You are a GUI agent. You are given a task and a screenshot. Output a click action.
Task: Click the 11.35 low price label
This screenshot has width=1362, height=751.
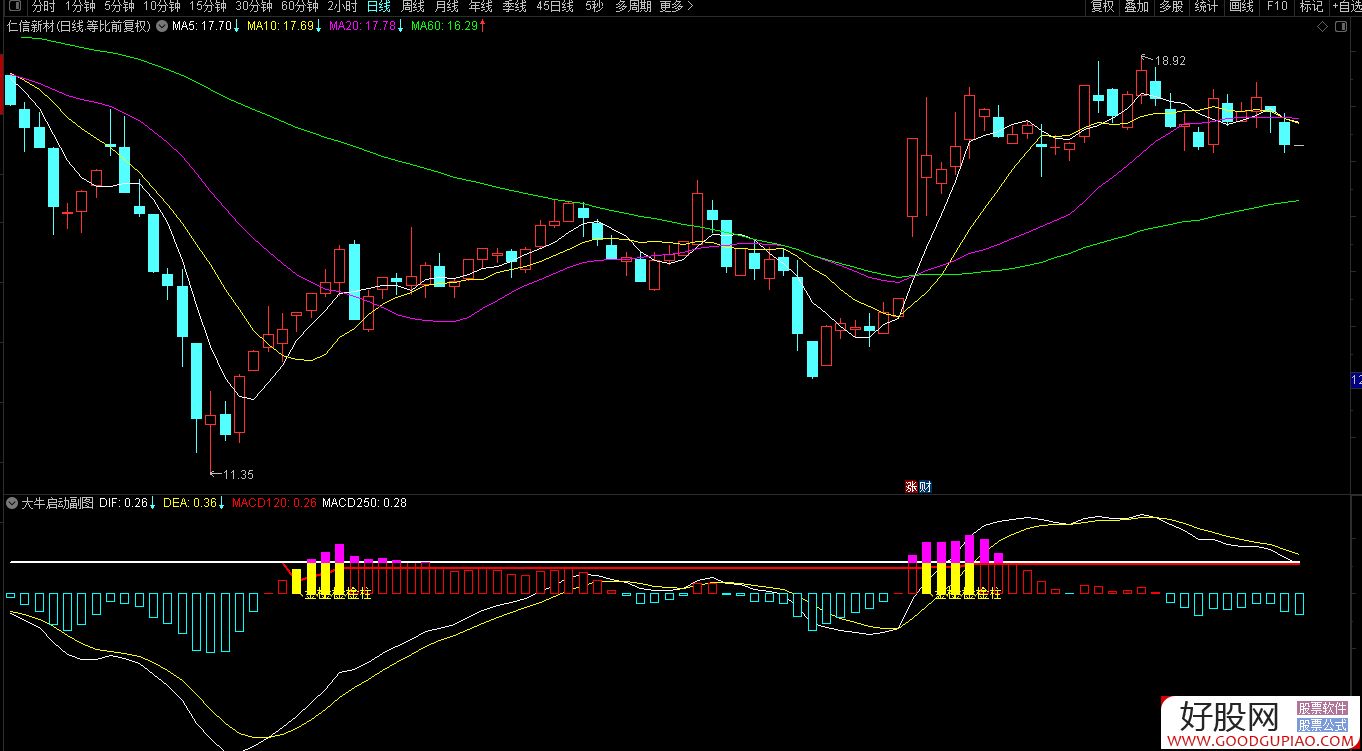[x=238, y=474]
